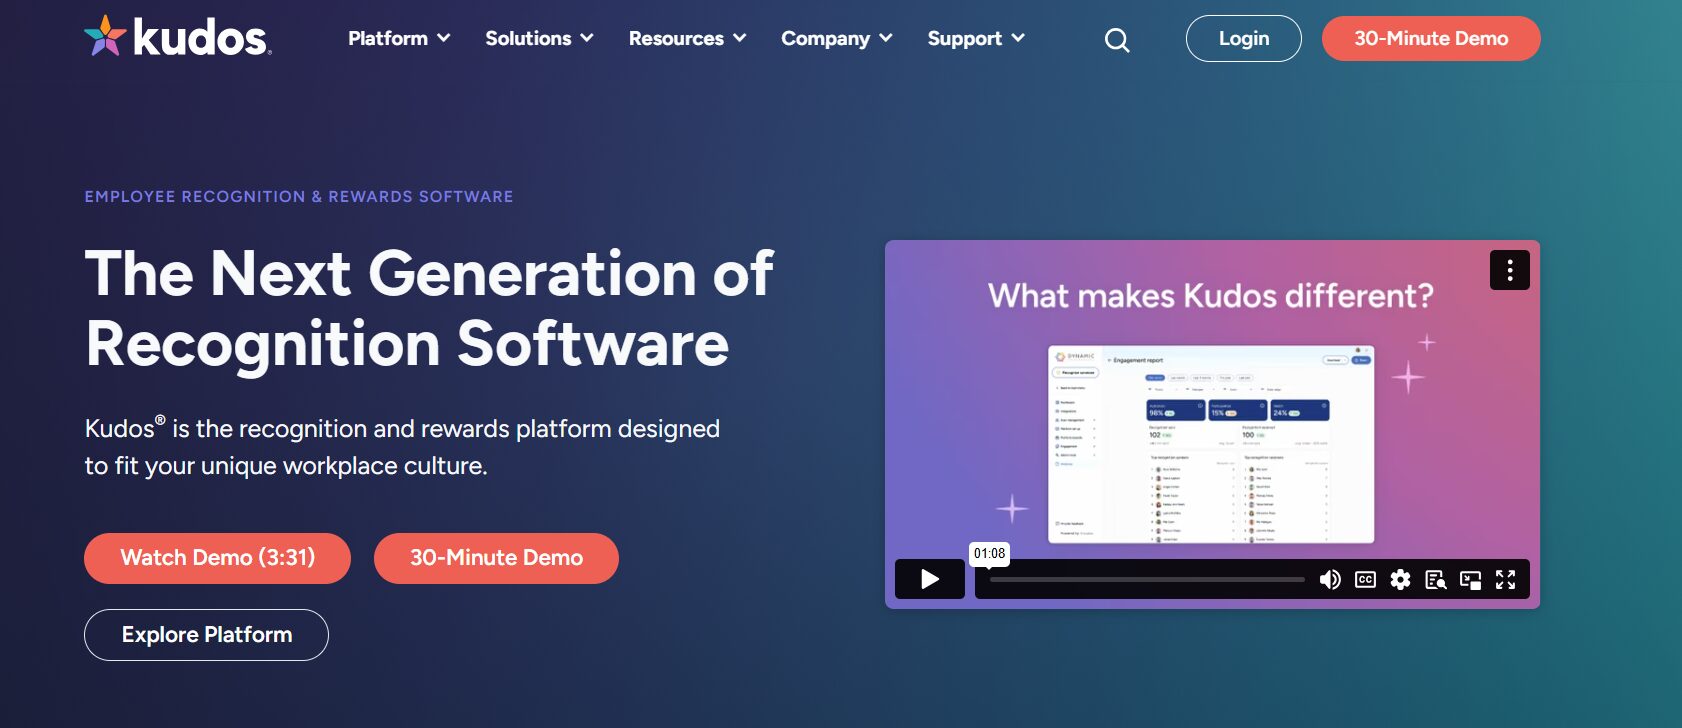Open the video transcript search icon
The width and height of the screenshot is (1682, 728).
coord(1435,580)
